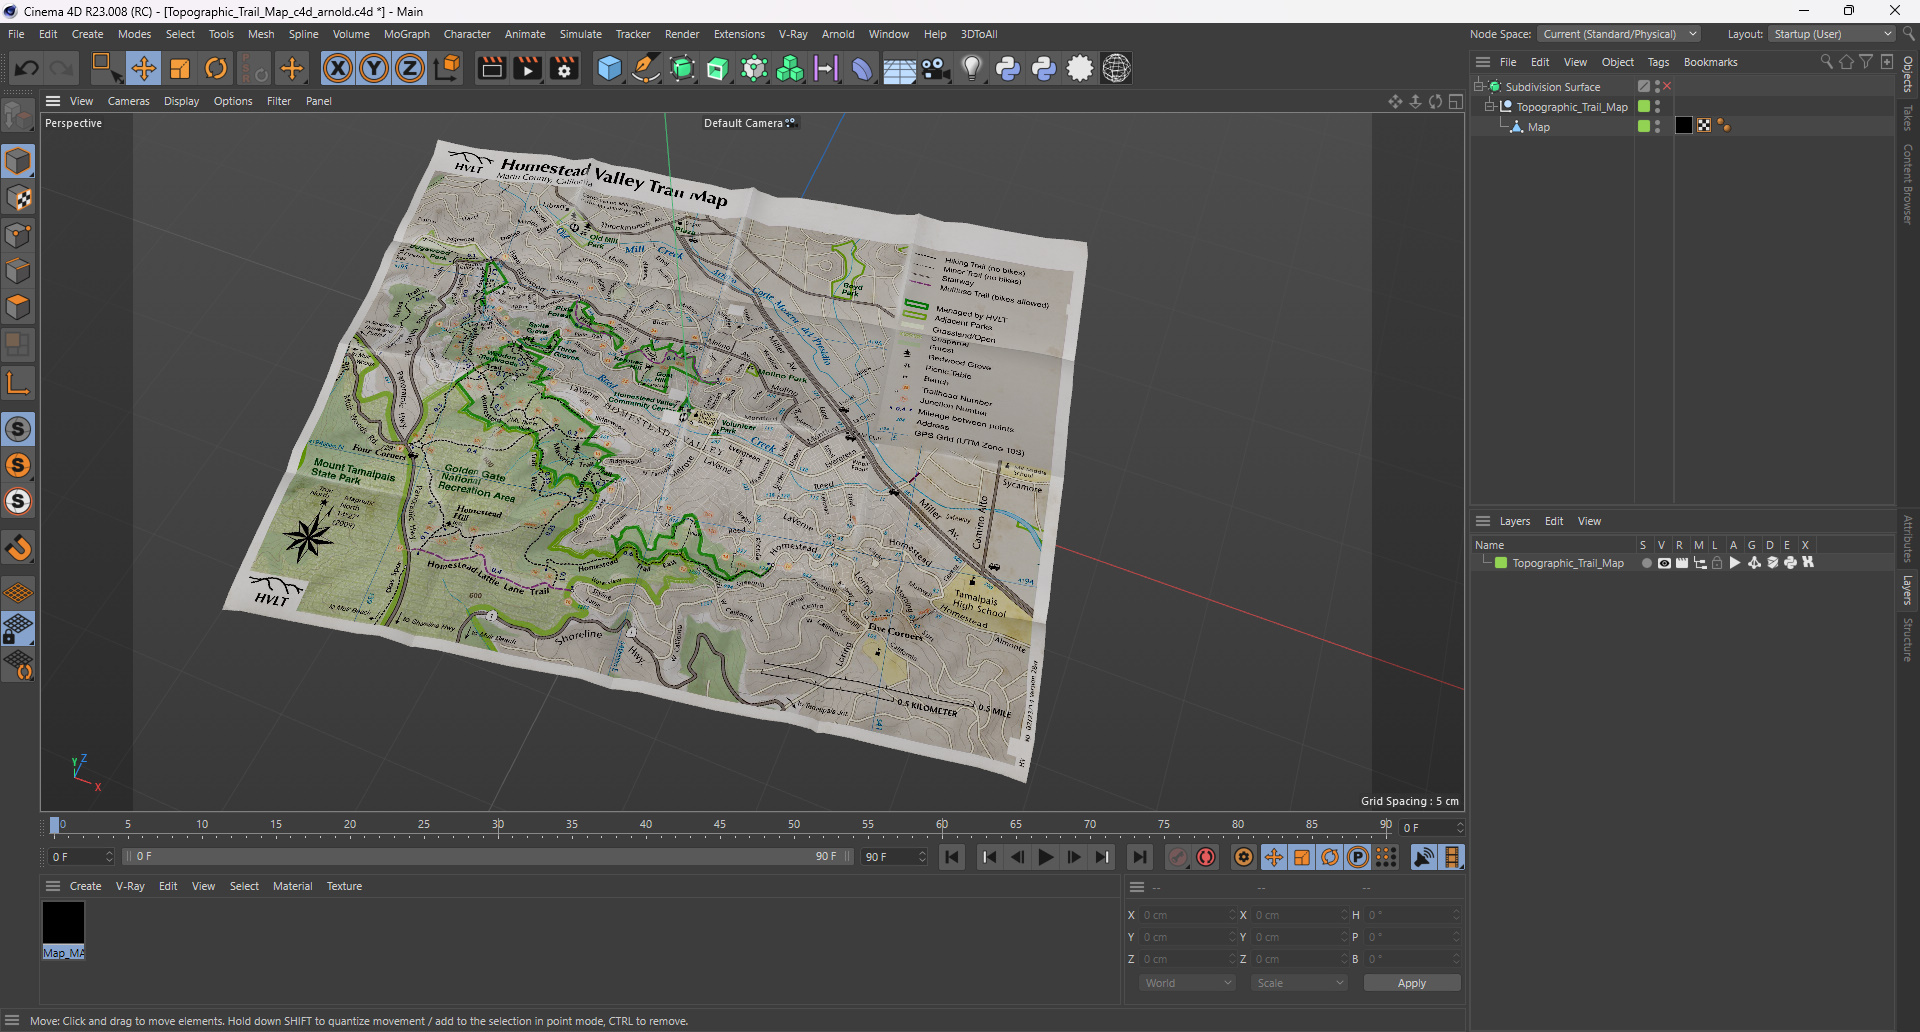This screenshot has width=1920, height=1032.
Task: Select the Move tool in top toolbar
Action: tap(143, 68)
